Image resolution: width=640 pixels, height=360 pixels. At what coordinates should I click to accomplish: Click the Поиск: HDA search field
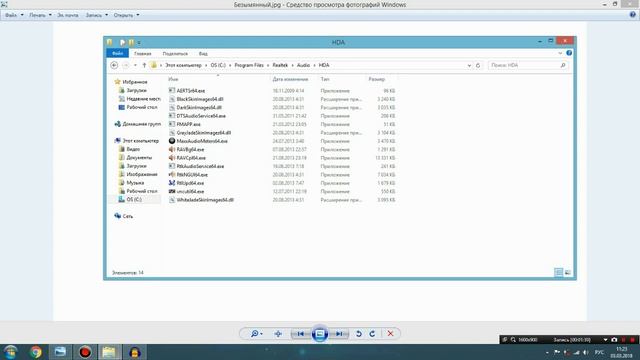[528, 65]
